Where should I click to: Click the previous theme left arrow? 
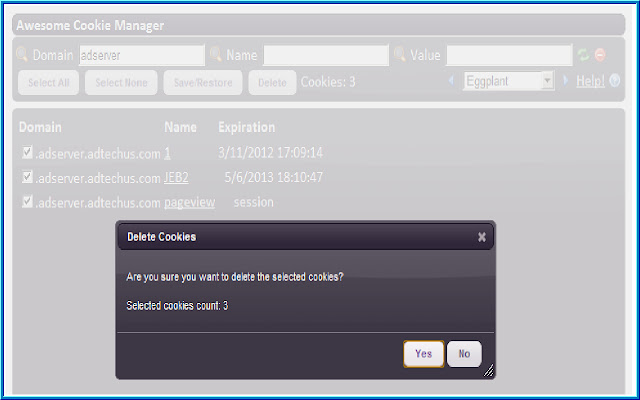click(x=451, y=80)
